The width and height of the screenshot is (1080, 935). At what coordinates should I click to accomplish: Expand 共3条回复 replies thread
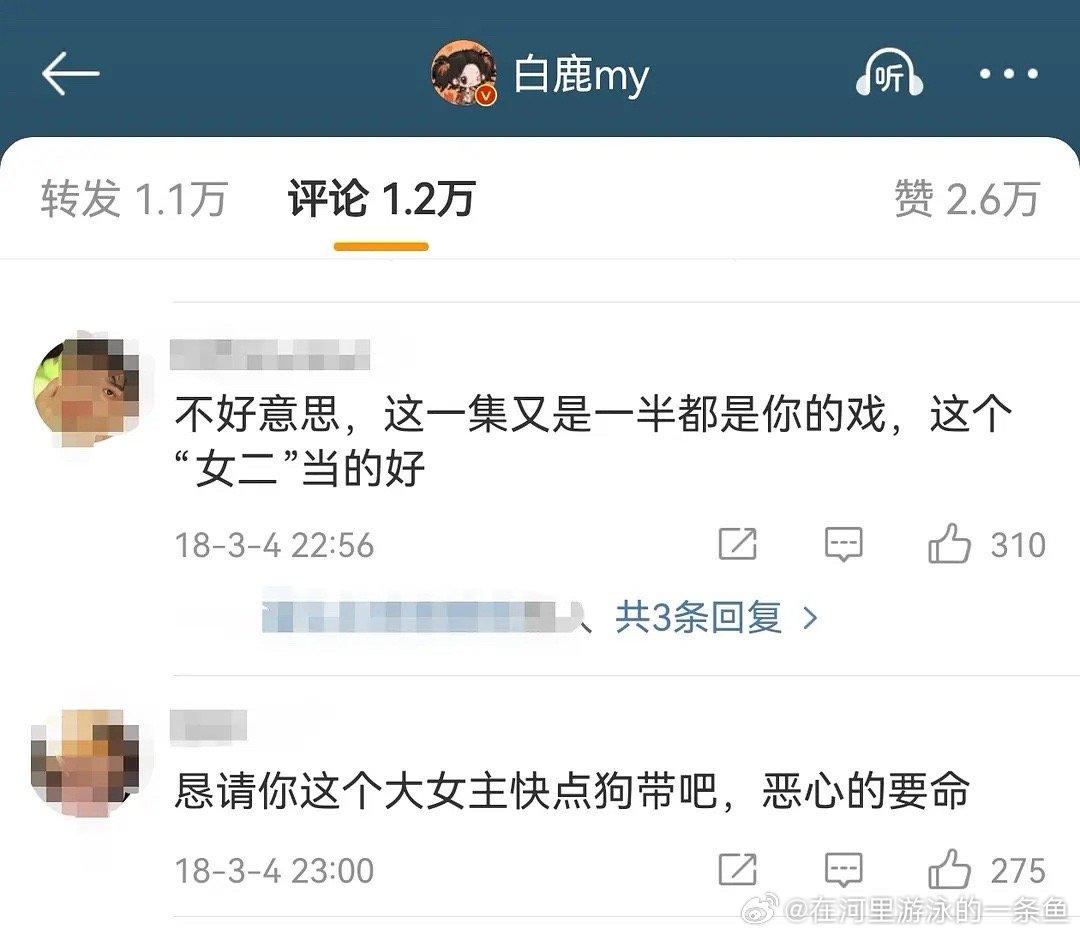click(698, 617)
